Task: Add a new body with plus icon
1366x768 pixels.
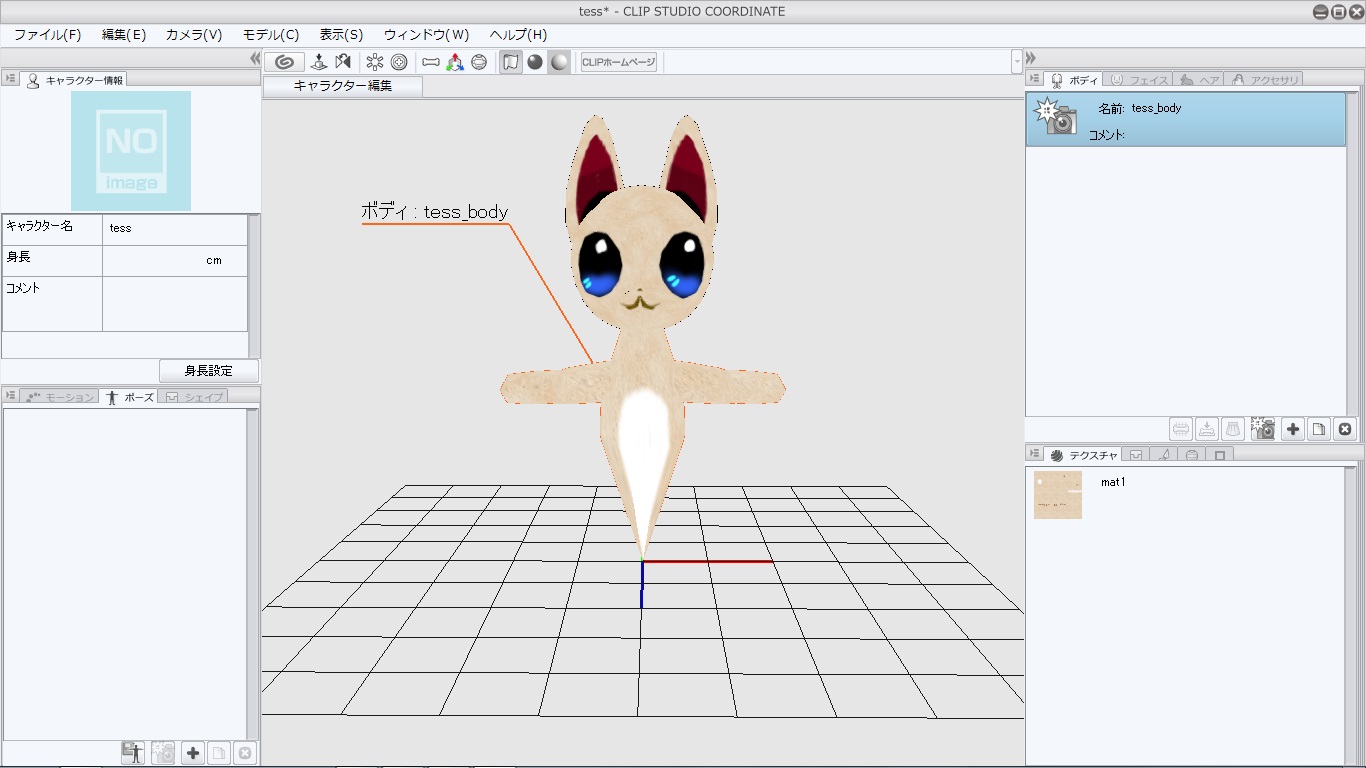Action: (1293, 429)
